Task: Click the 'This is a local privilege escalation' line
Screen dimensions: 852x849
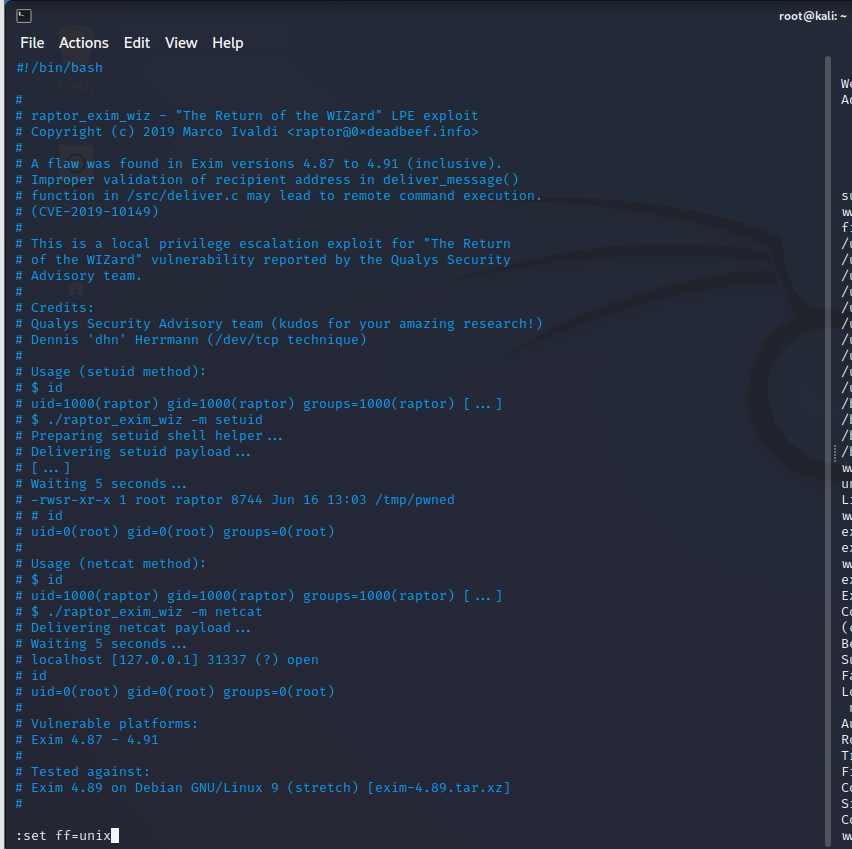Action: (263, 244)
